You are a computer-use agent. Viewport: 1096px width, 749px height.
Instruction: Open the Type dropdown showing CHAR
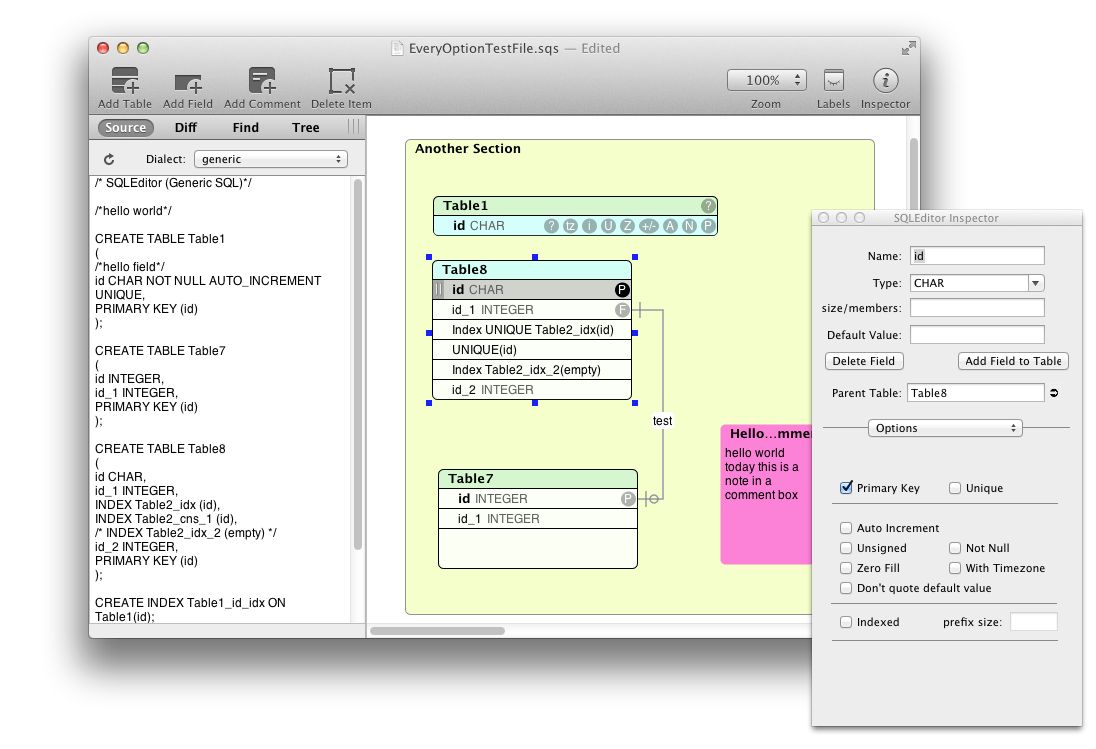(x=976, y=282)
